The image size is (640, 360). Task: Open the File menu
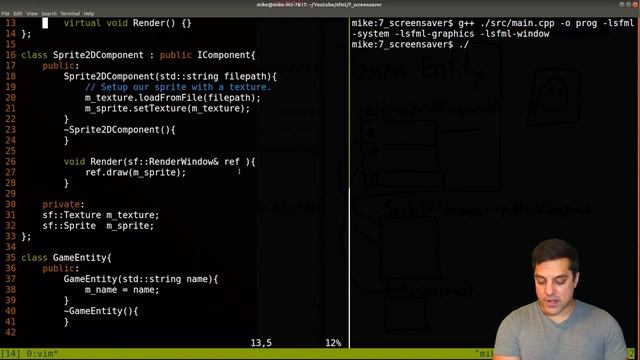5,13
